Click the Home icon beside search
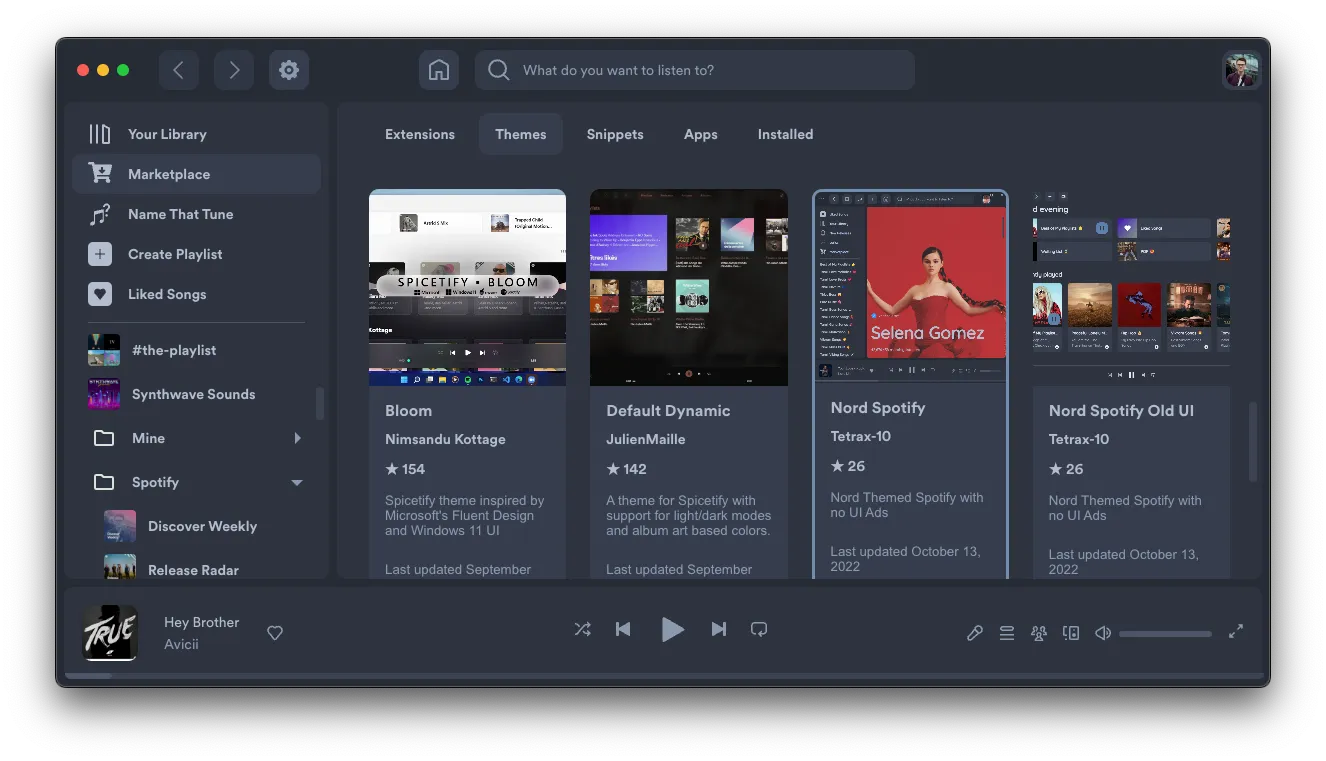 click(439, 70)
